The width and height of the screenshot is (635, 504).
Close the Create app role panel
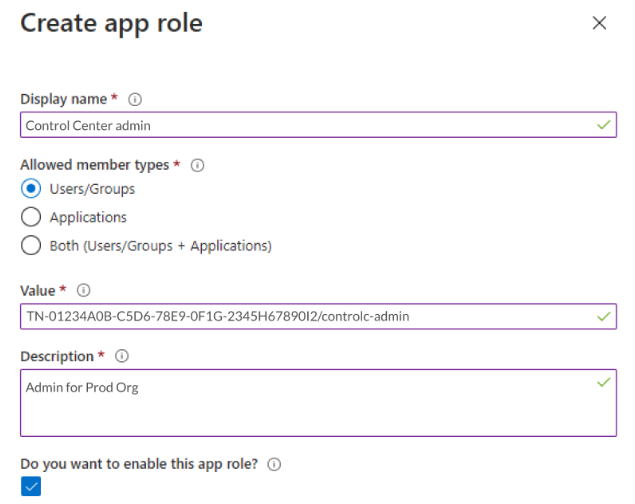point(599,23)
